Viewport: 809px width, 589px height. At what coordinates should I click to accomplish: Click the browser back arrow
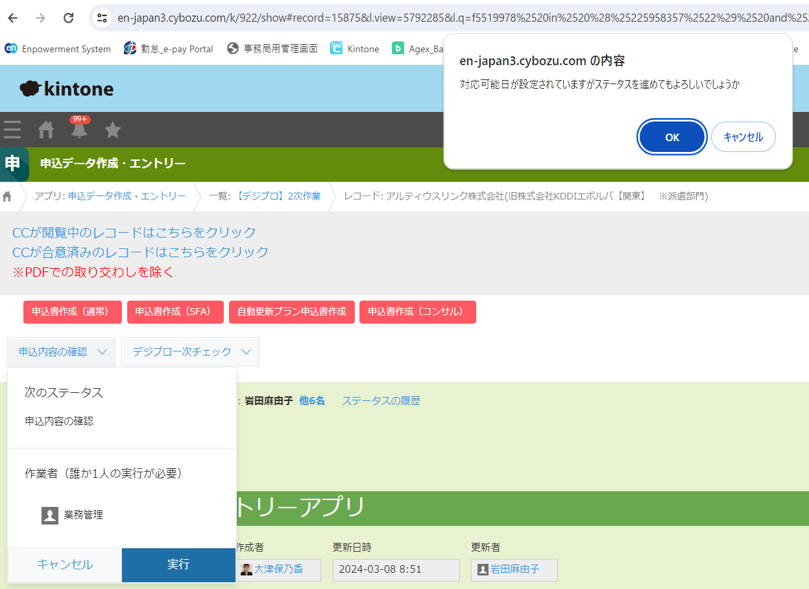click(13, 18)
